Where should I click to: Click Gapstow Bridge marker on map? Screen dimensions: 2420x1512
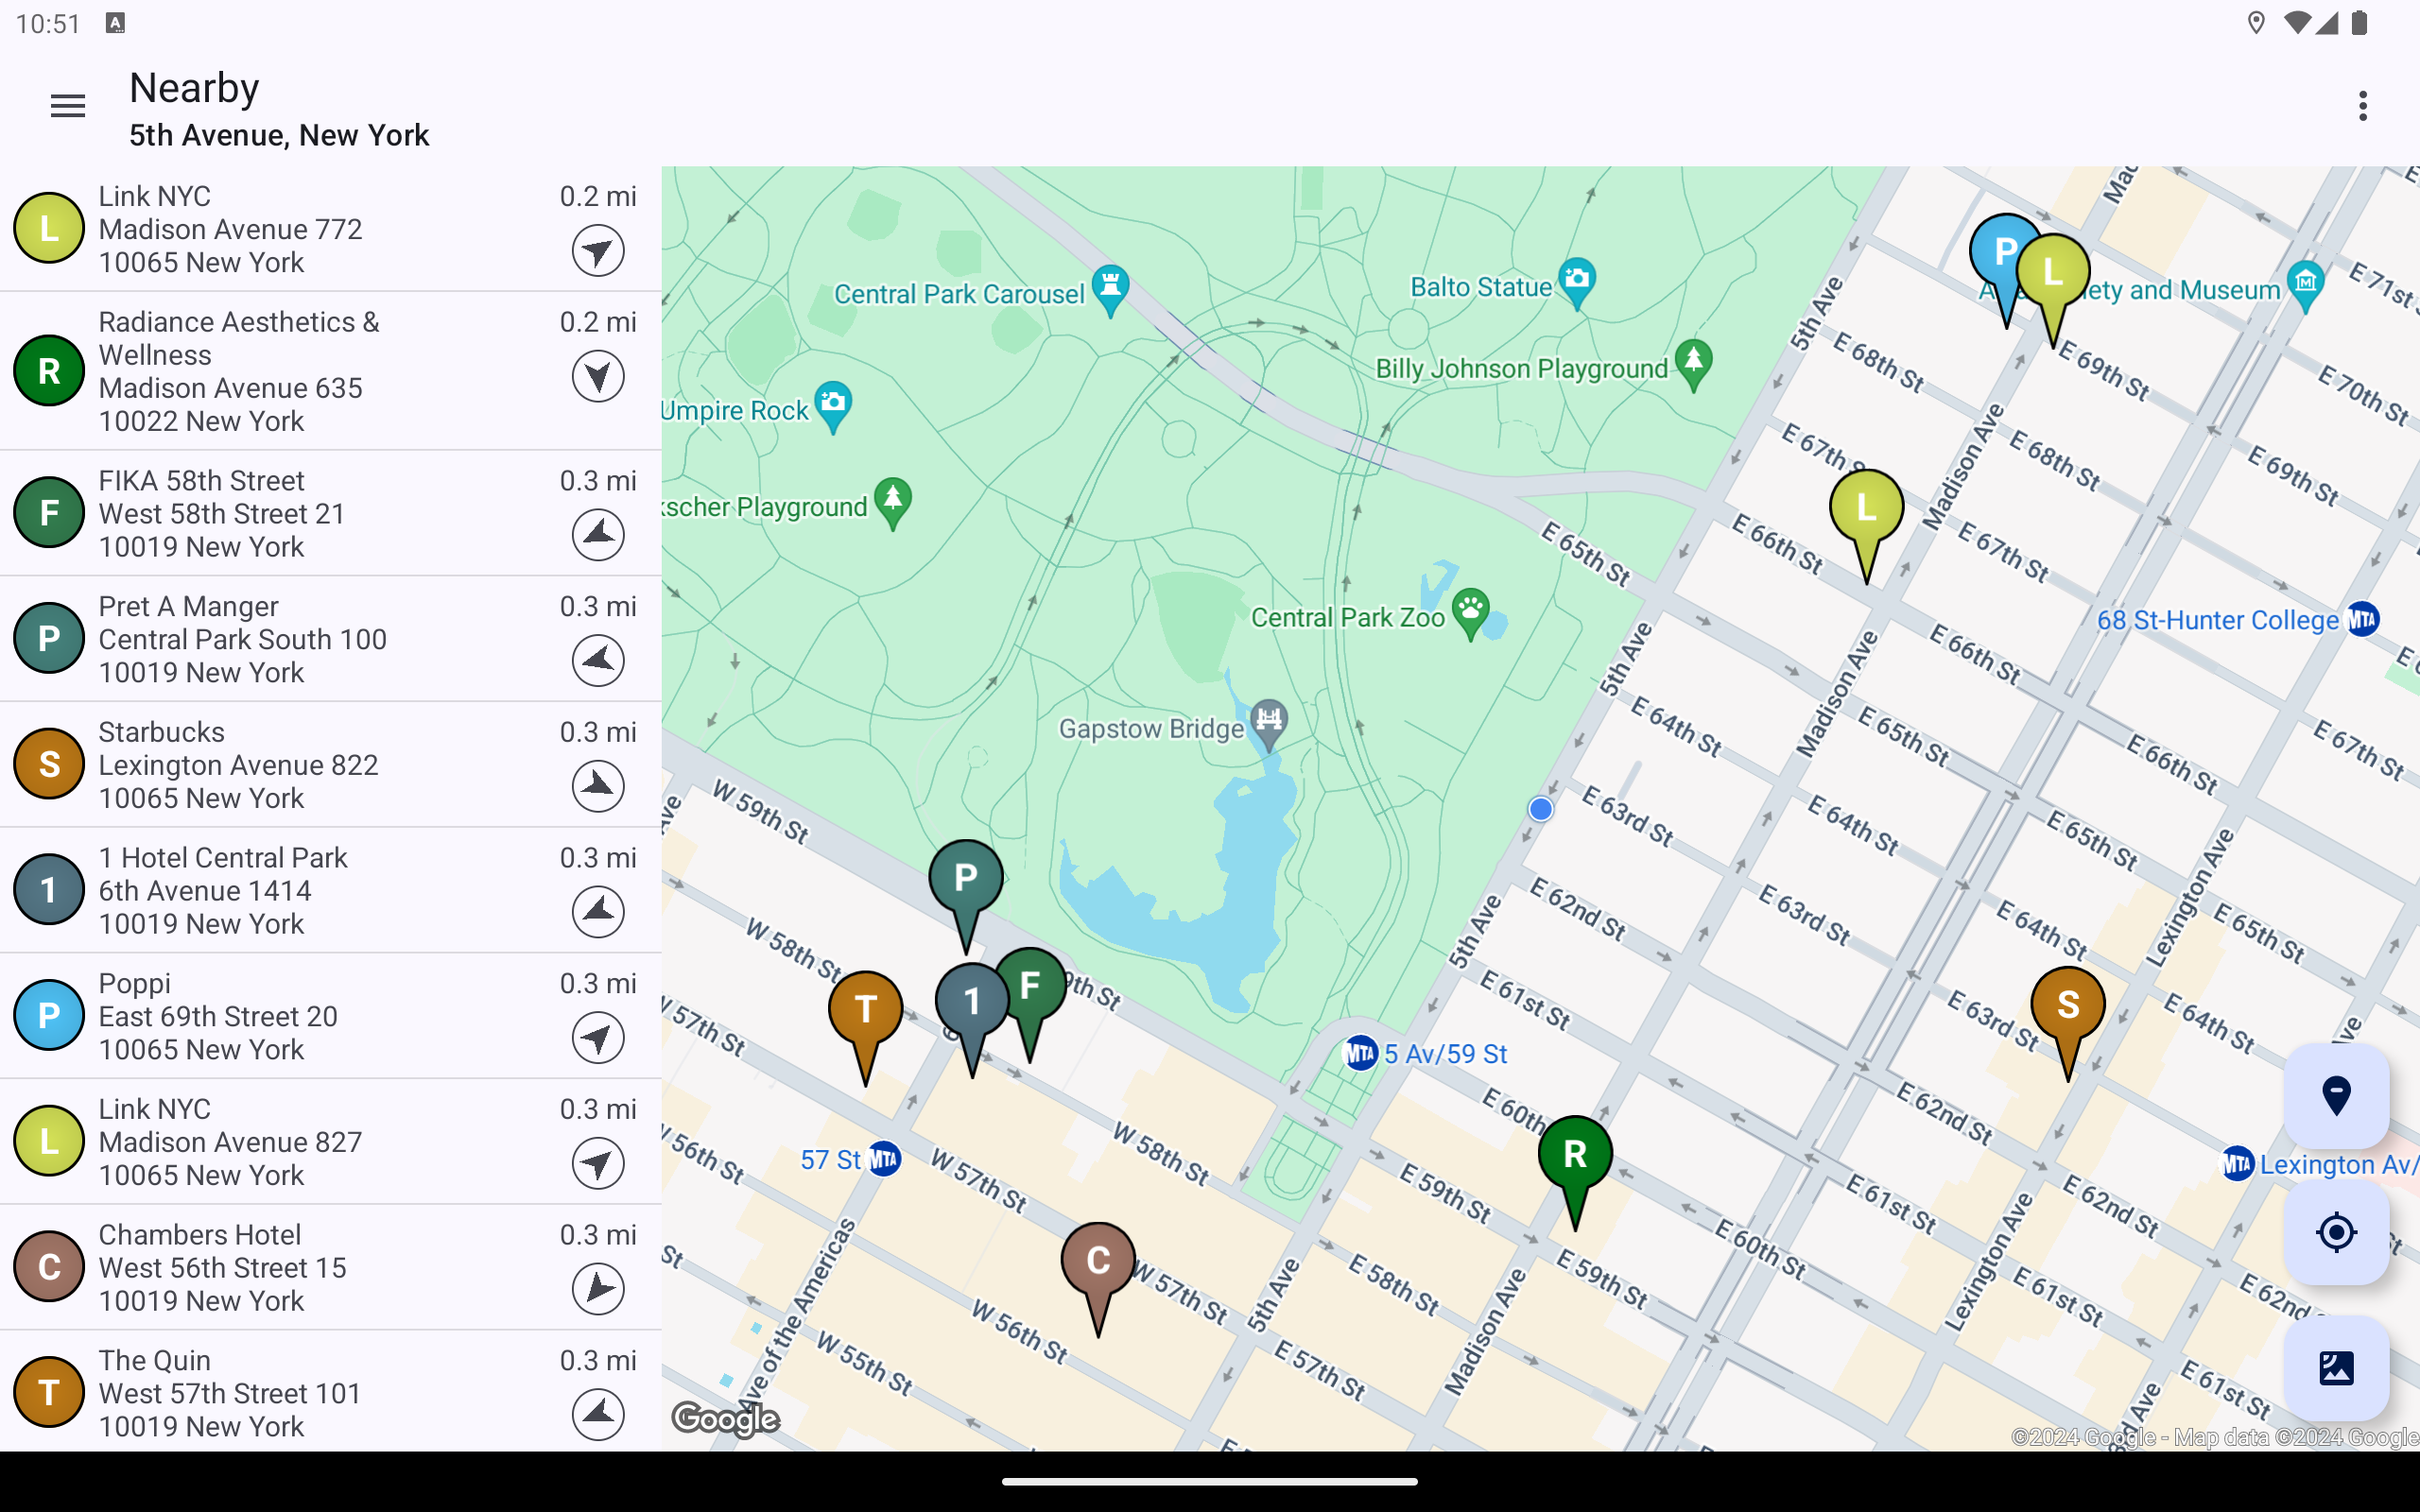coord(1269,724)
